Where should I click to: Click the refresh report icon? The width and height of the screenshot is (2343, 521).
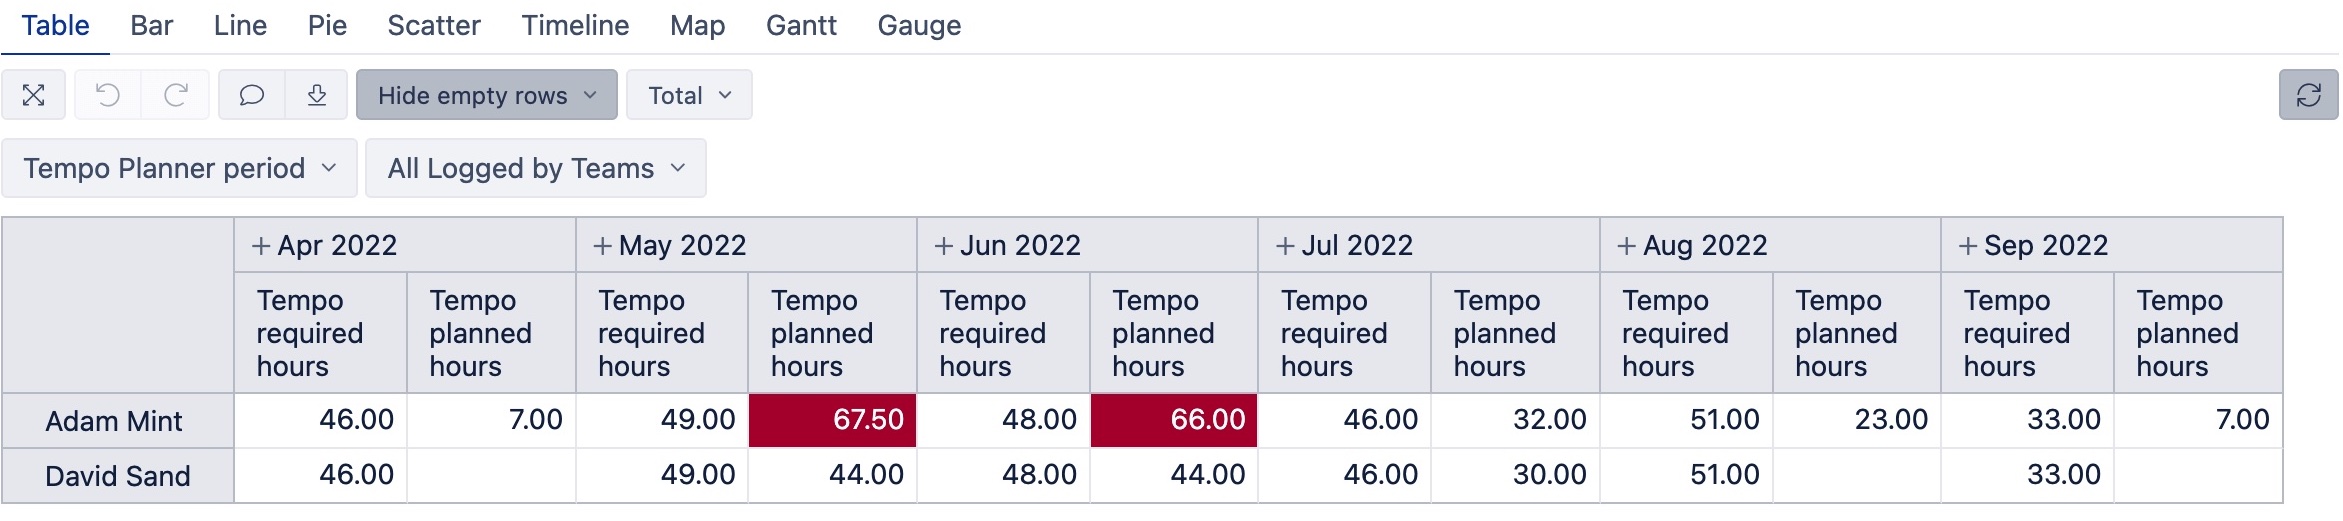(x=2308, y=95)
